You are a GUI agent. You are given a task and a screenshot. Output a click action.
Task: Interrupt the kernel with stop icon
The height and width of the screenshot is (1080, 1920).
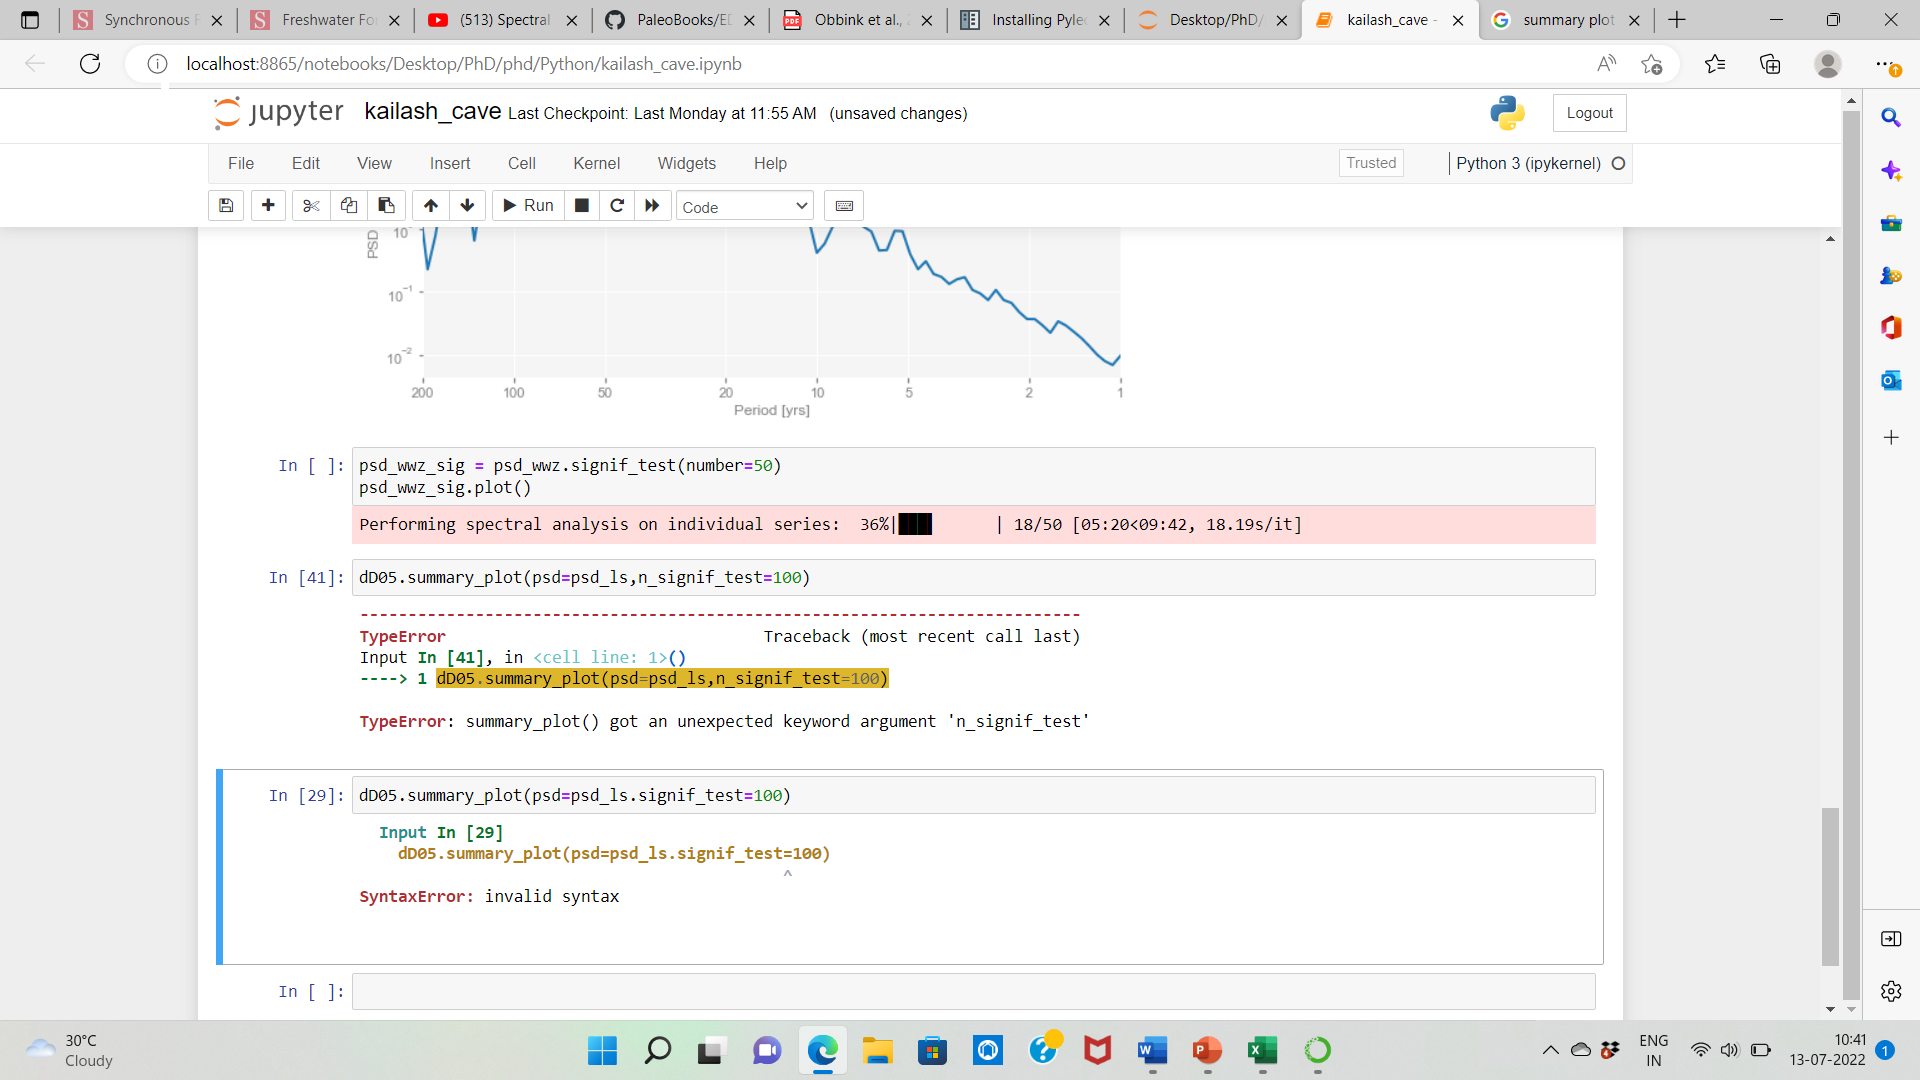click(582, 205)
